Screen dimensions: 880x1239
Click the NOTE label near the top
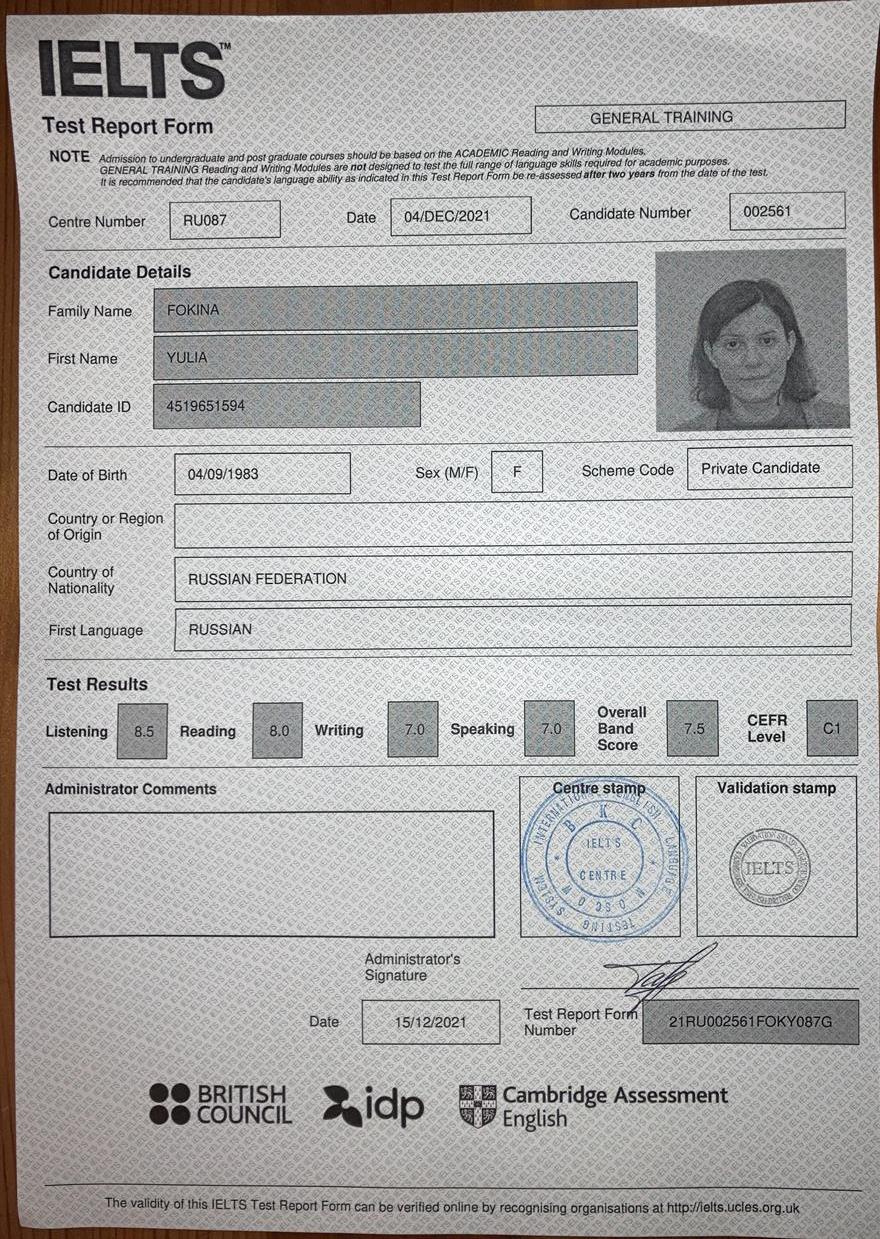(x=69, y=157)
